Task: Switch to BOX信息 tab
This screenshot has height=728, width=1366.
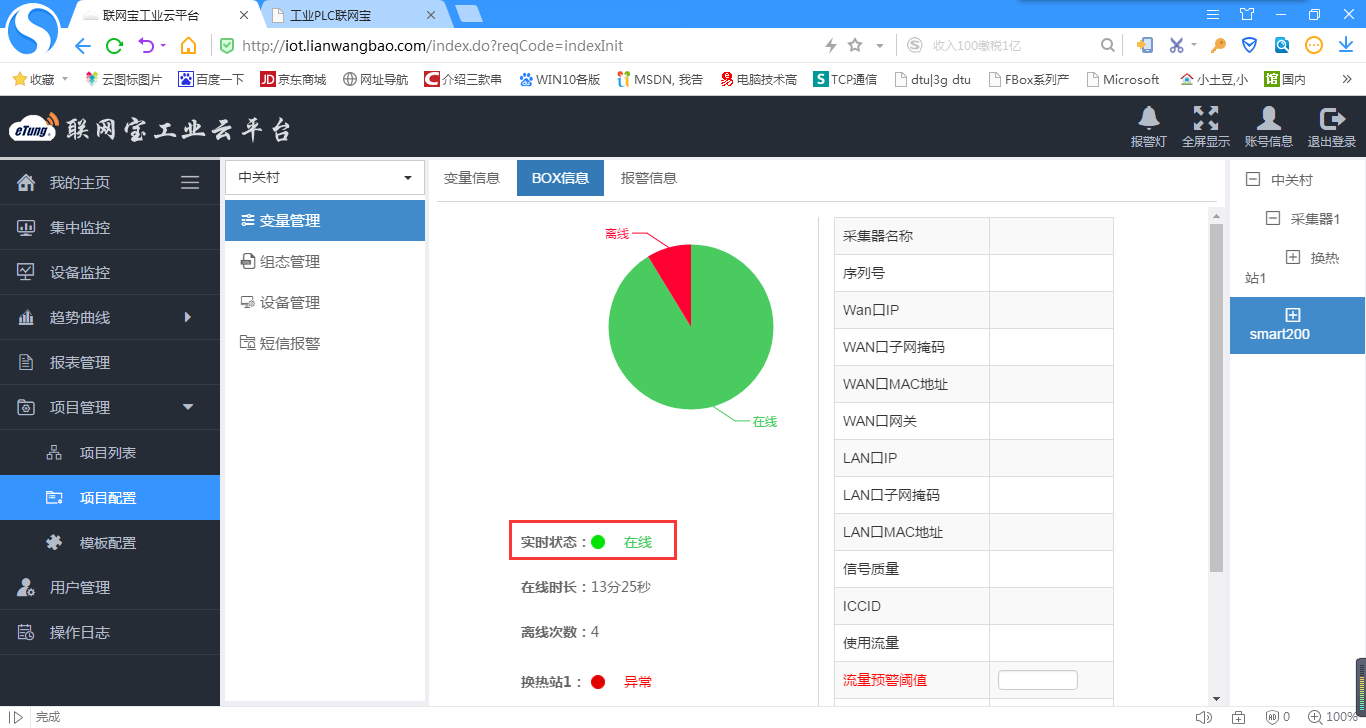Action: 560,178
